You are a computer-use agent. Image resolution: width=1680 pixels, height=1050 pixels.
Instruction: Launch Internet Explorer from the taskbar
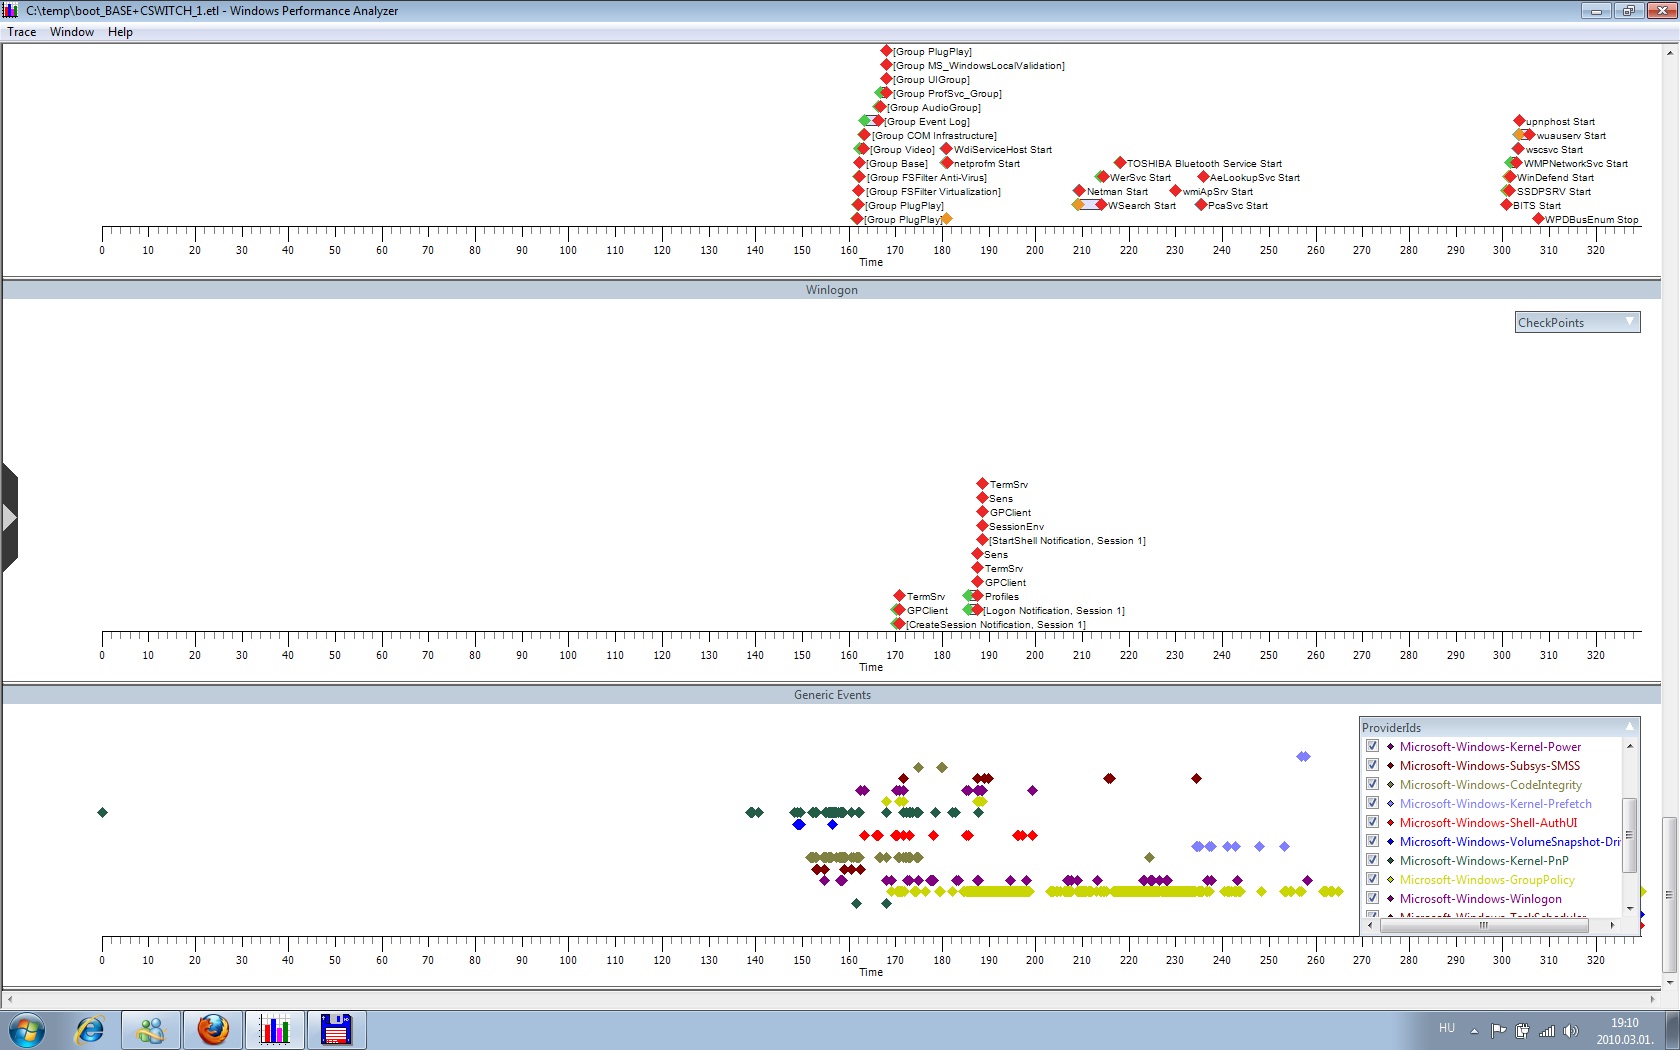(x=90, y=1030)
